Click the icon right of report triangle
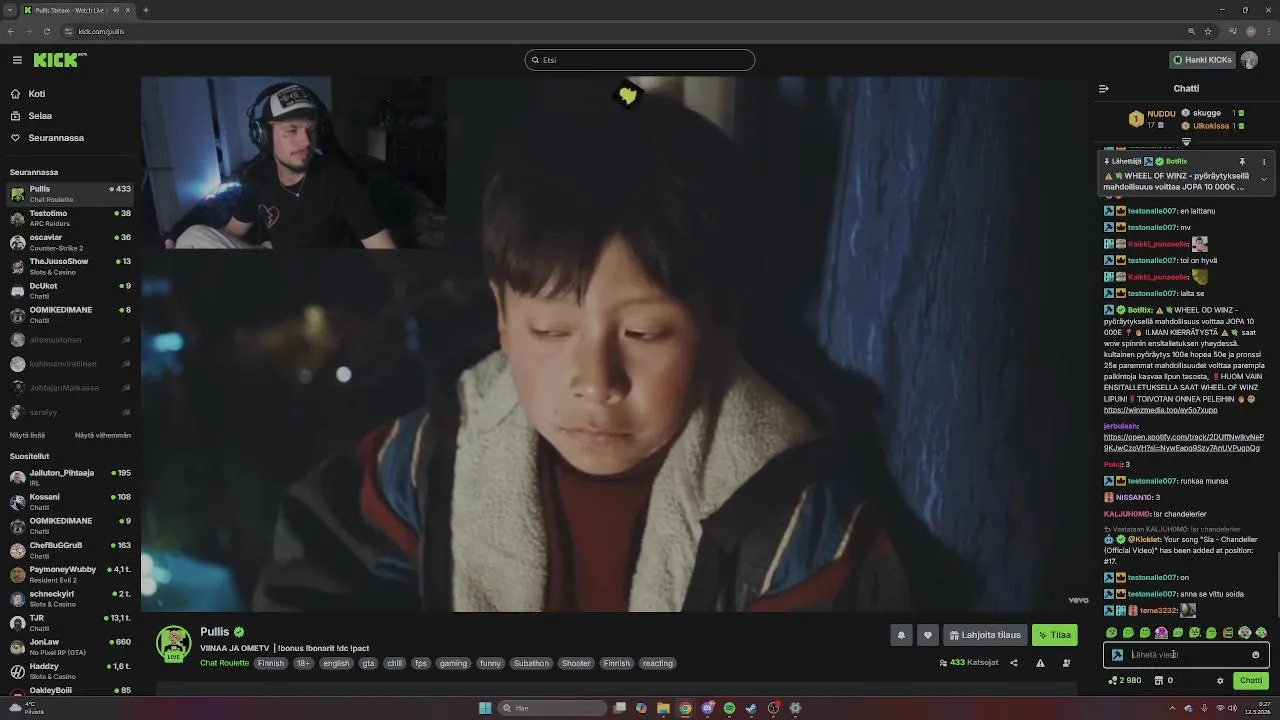 coord(1066,663)
